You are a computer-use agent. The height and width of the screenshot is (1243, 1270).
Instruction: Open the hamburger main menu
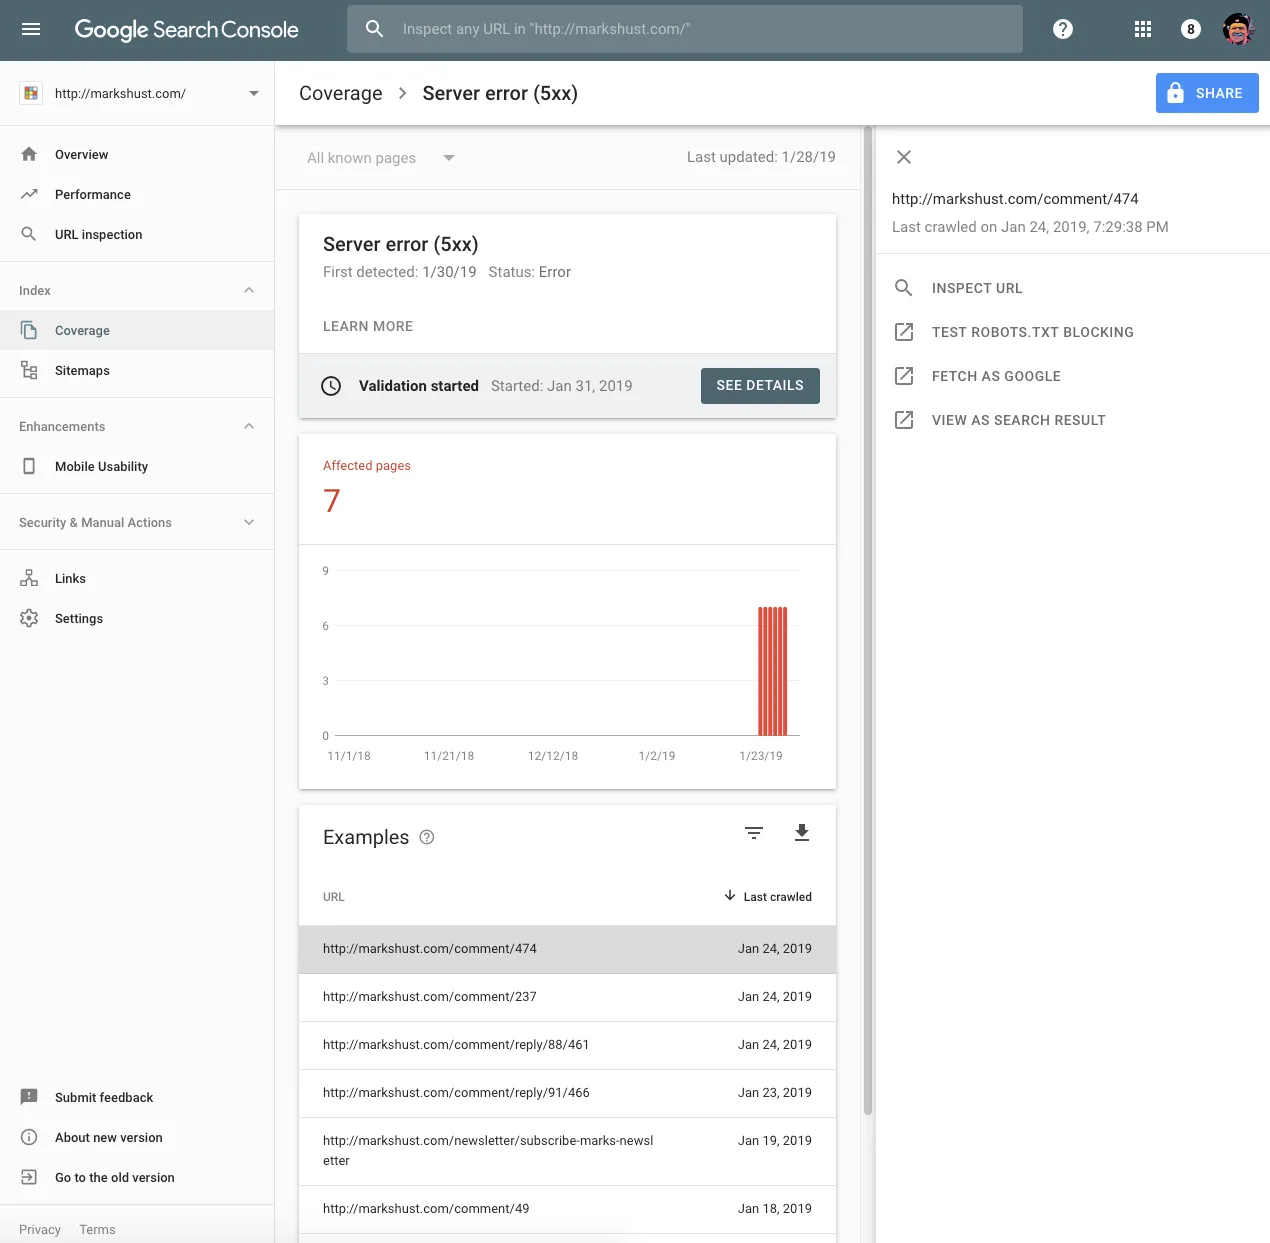[x=31, y=29]
